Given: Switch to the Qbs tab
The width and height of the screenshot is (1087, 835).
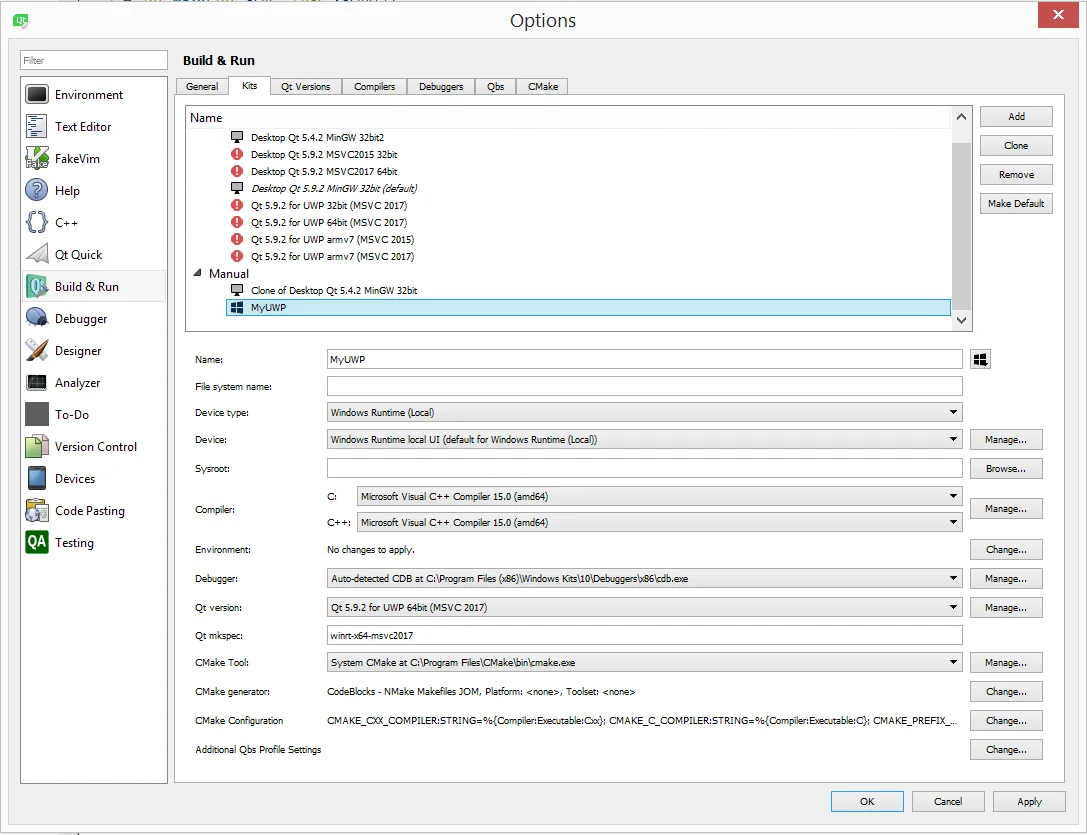Looking at the screenshot, I should point(496,87).
